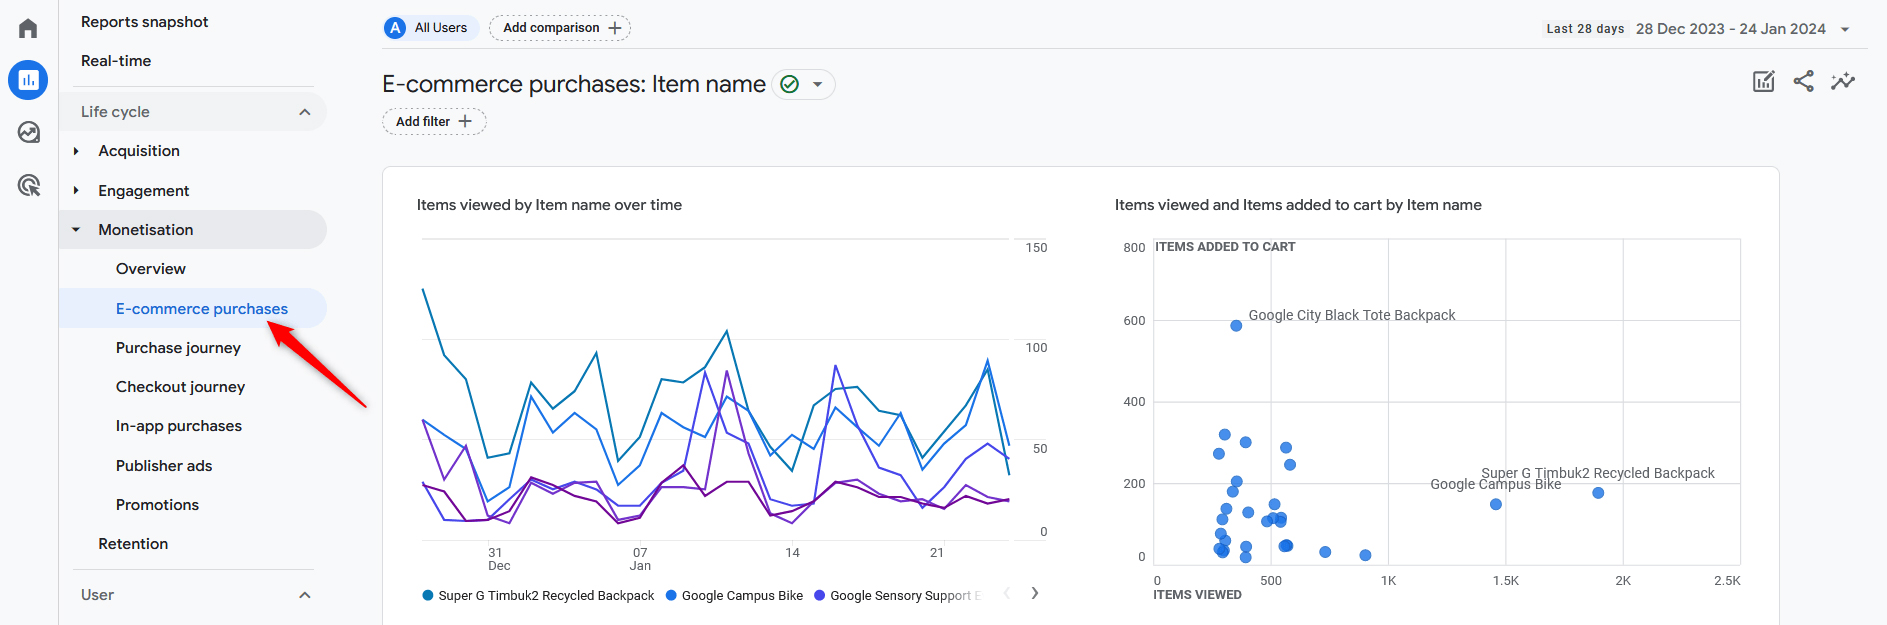Click the 'Last 28 days' label
The height and width of the screenshot is (625, 1887).
click(1585, 29)
